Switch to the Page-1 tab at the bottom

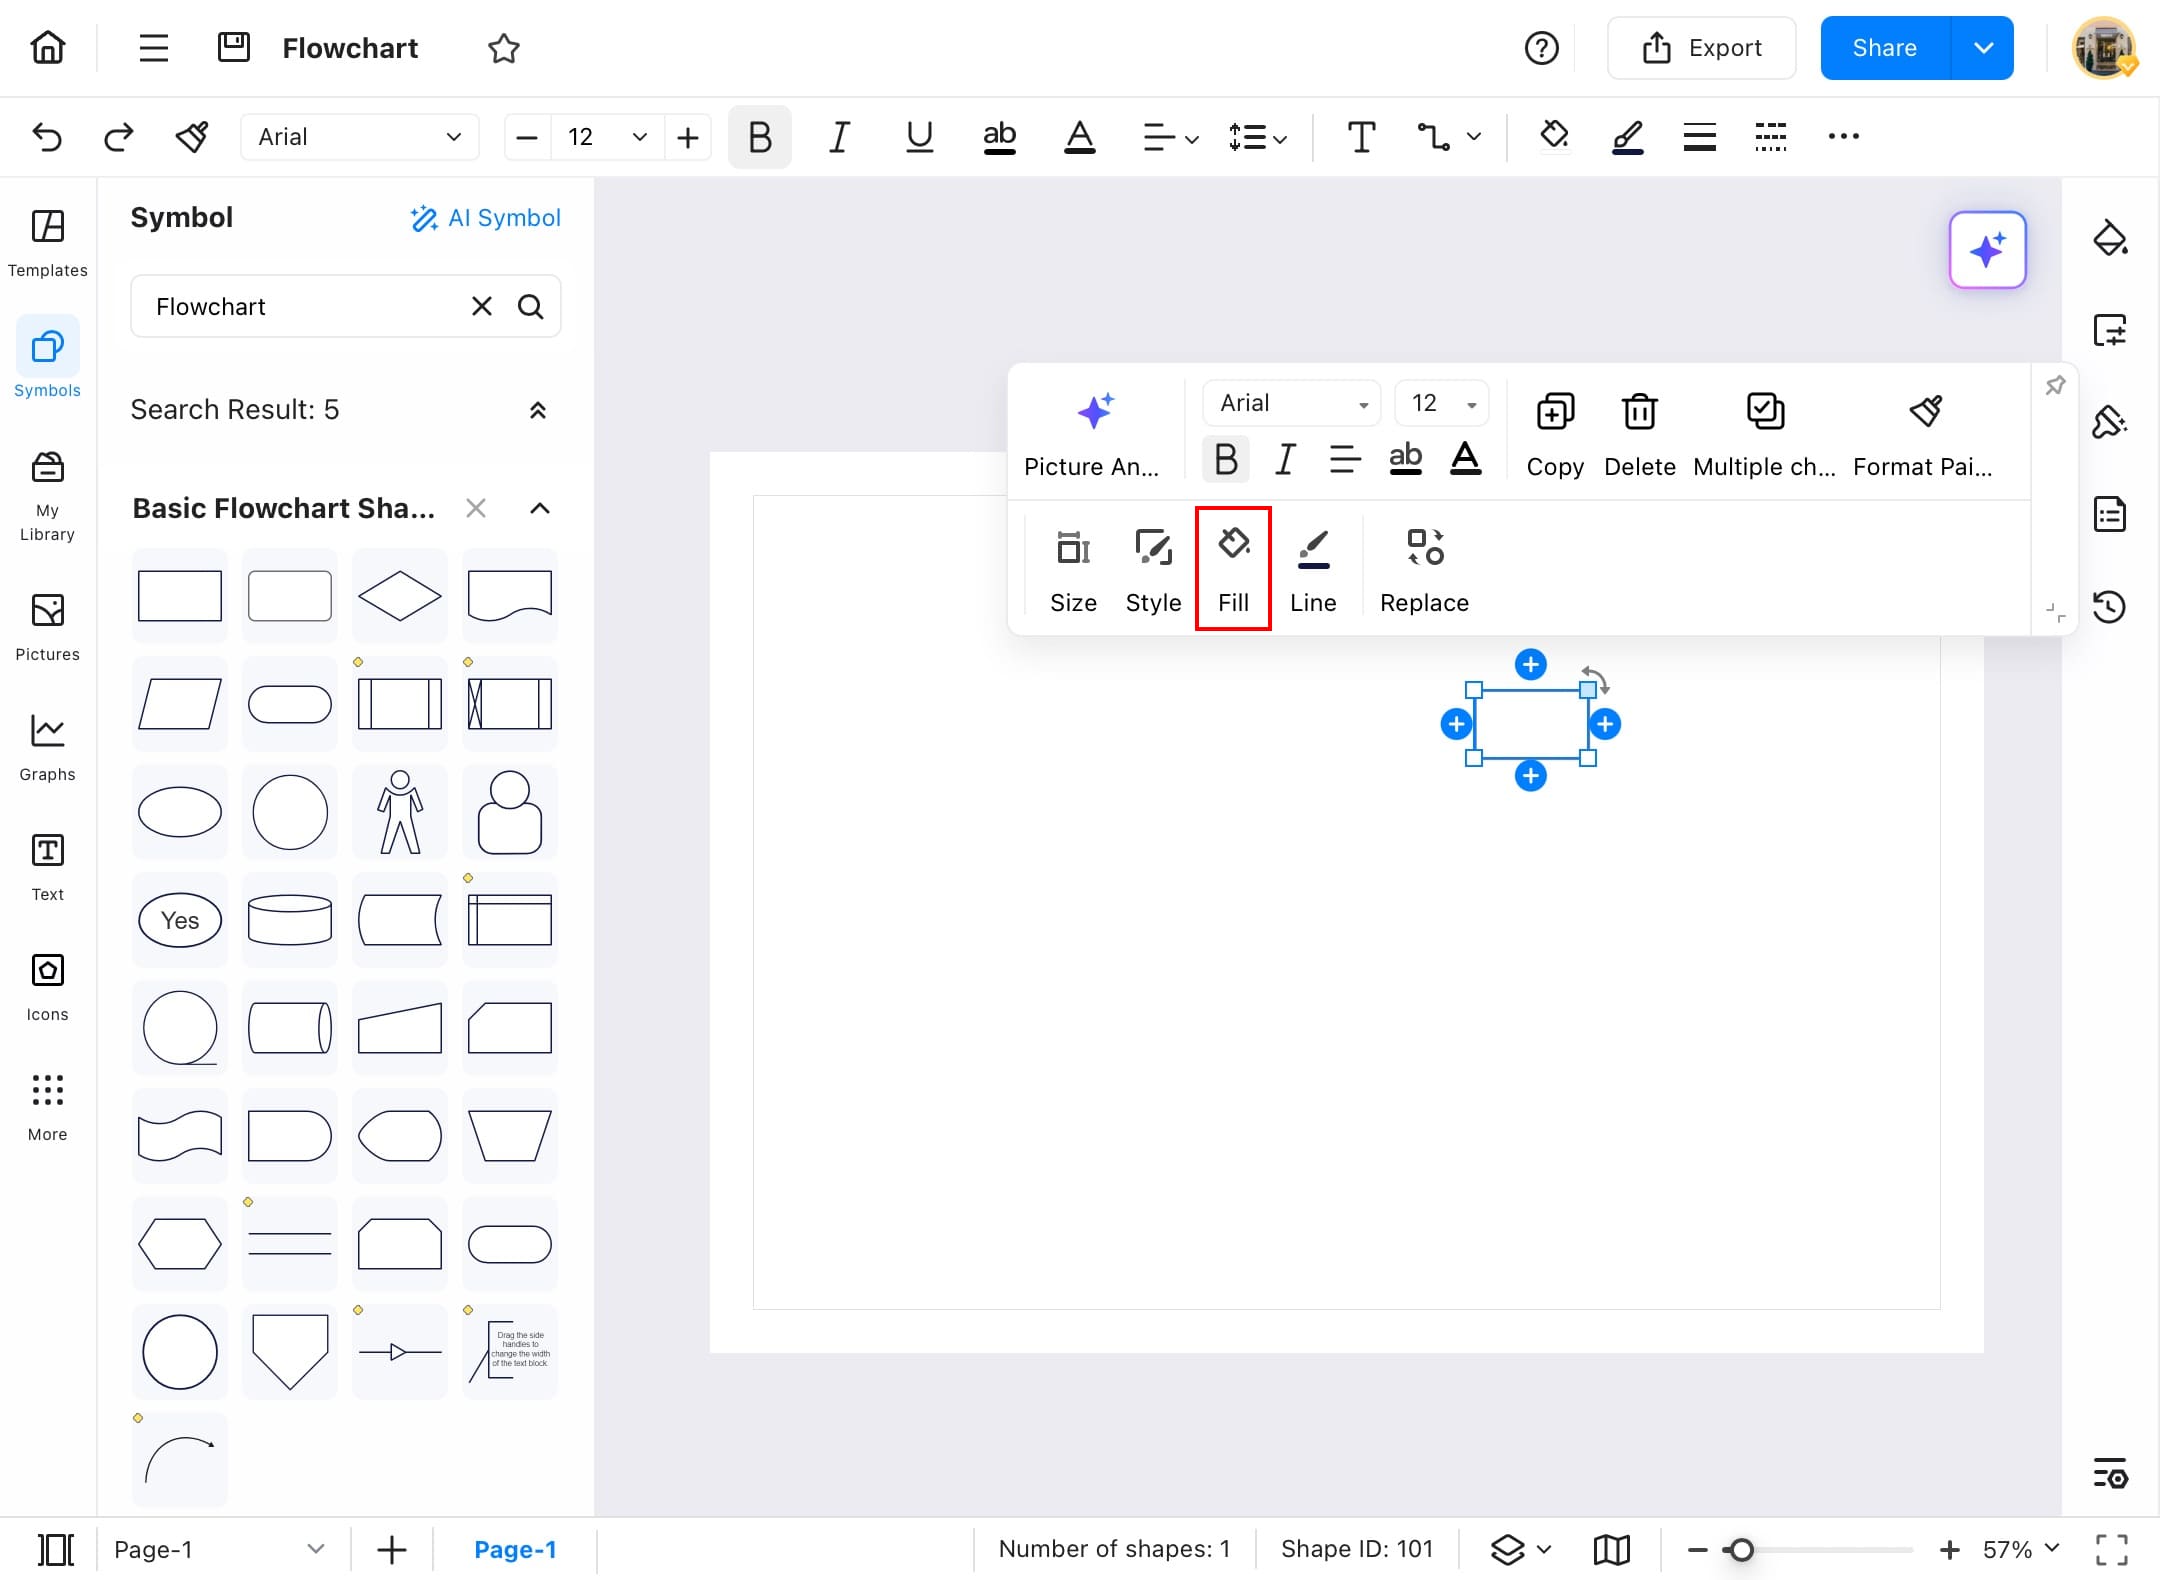pos(515,1549)
